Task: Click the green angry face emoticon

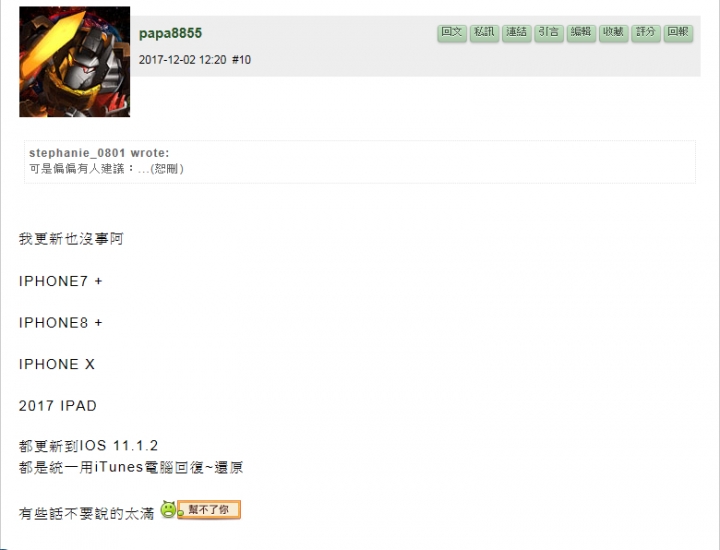Action: [169, 510]
